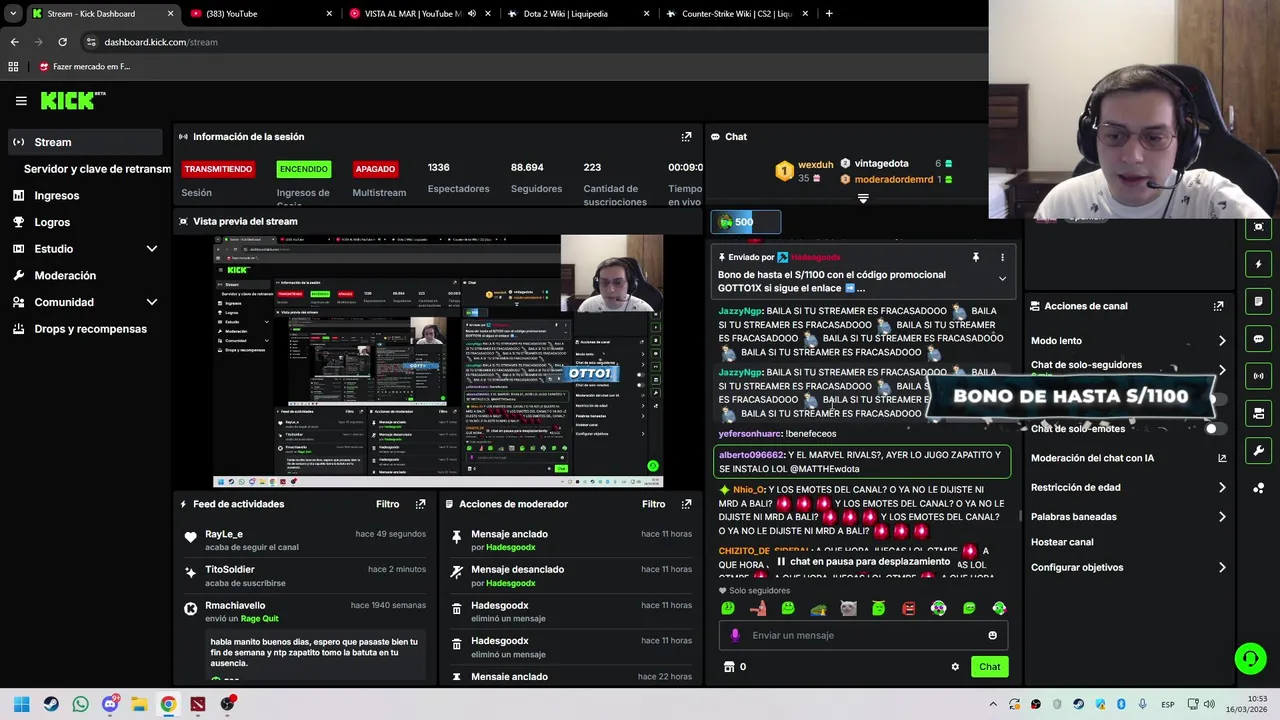The image size is (1280, 720).
Task: Click chat en pausa para desplazamiento banner
Action: 862,562
